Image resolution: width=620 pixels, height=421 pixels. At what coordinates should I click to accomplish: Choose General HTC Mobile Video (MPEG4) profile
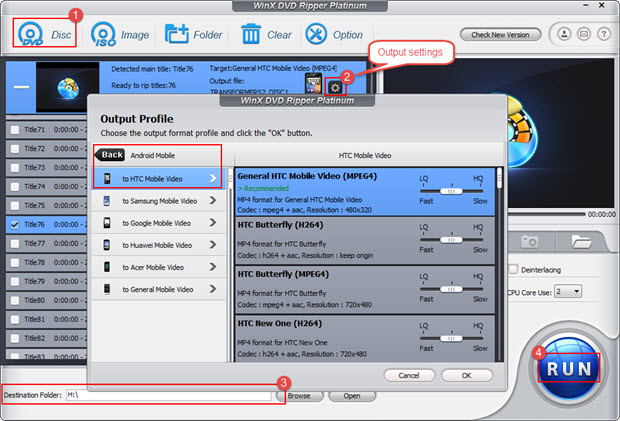(x=365, y=192)
